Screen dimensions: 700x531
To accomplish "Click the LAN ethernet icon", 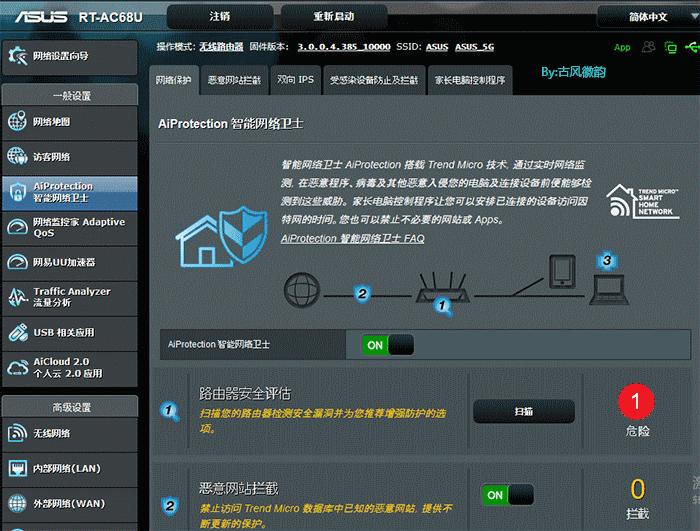I will [x=17, y=468].
